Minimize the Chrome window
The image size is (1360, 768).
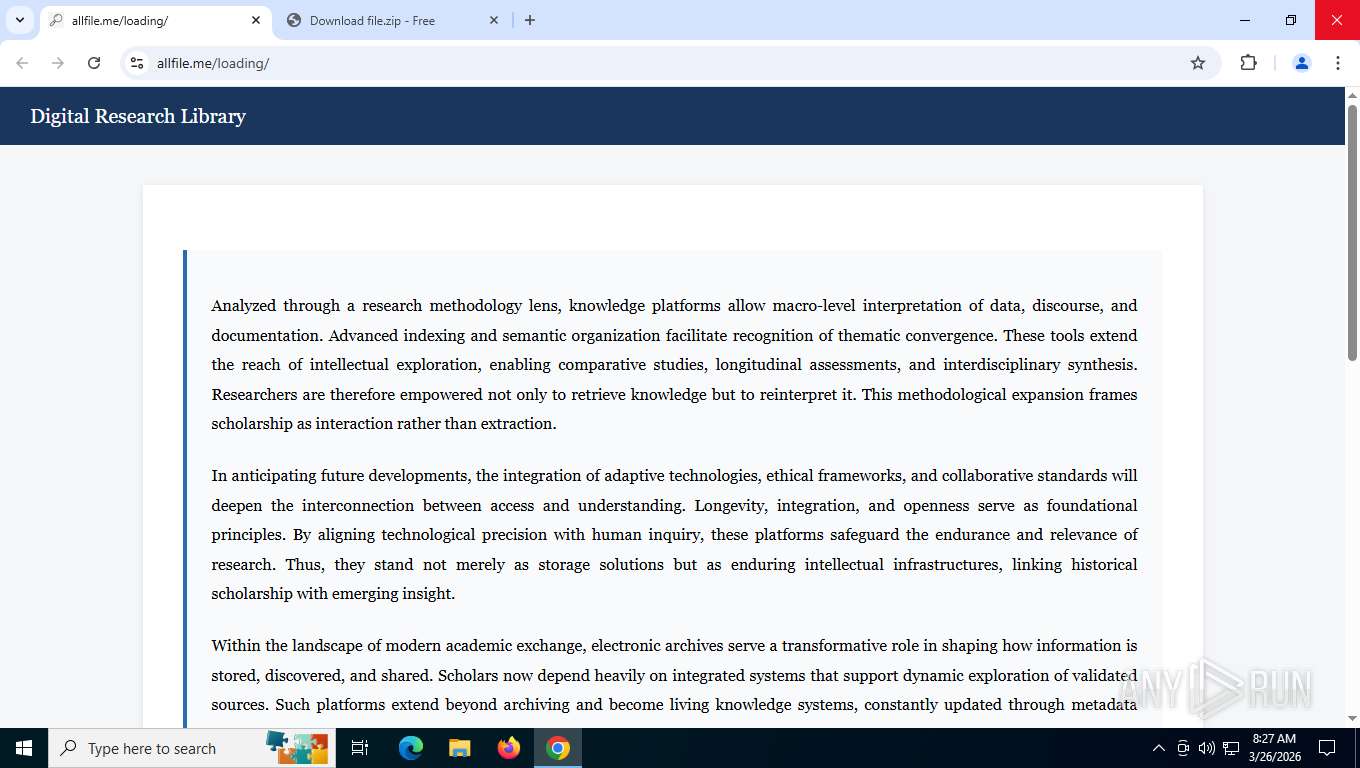pyautogui.click(x=1245, y=20)
